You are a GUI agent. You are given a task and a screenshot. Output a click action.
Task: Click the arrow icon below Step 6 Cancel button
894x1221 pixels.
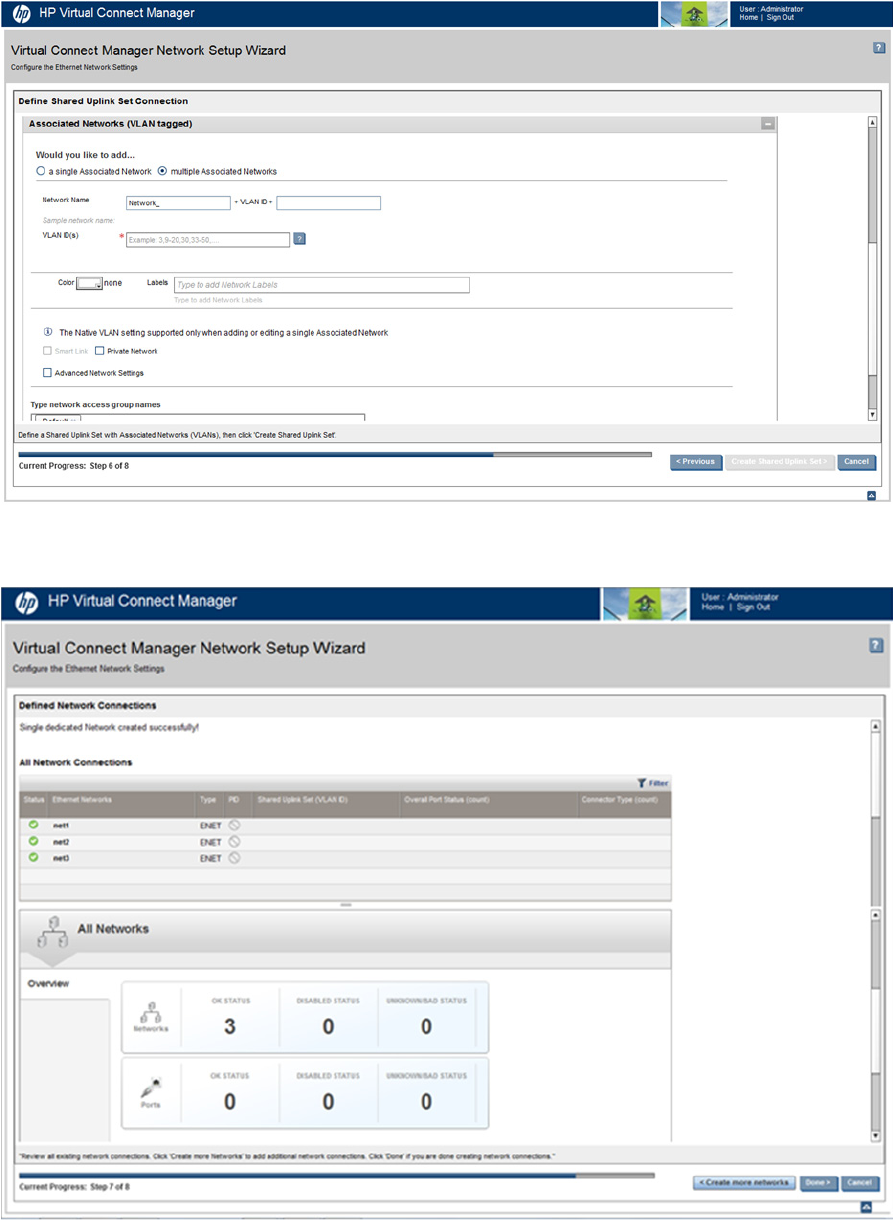point(871,495)
